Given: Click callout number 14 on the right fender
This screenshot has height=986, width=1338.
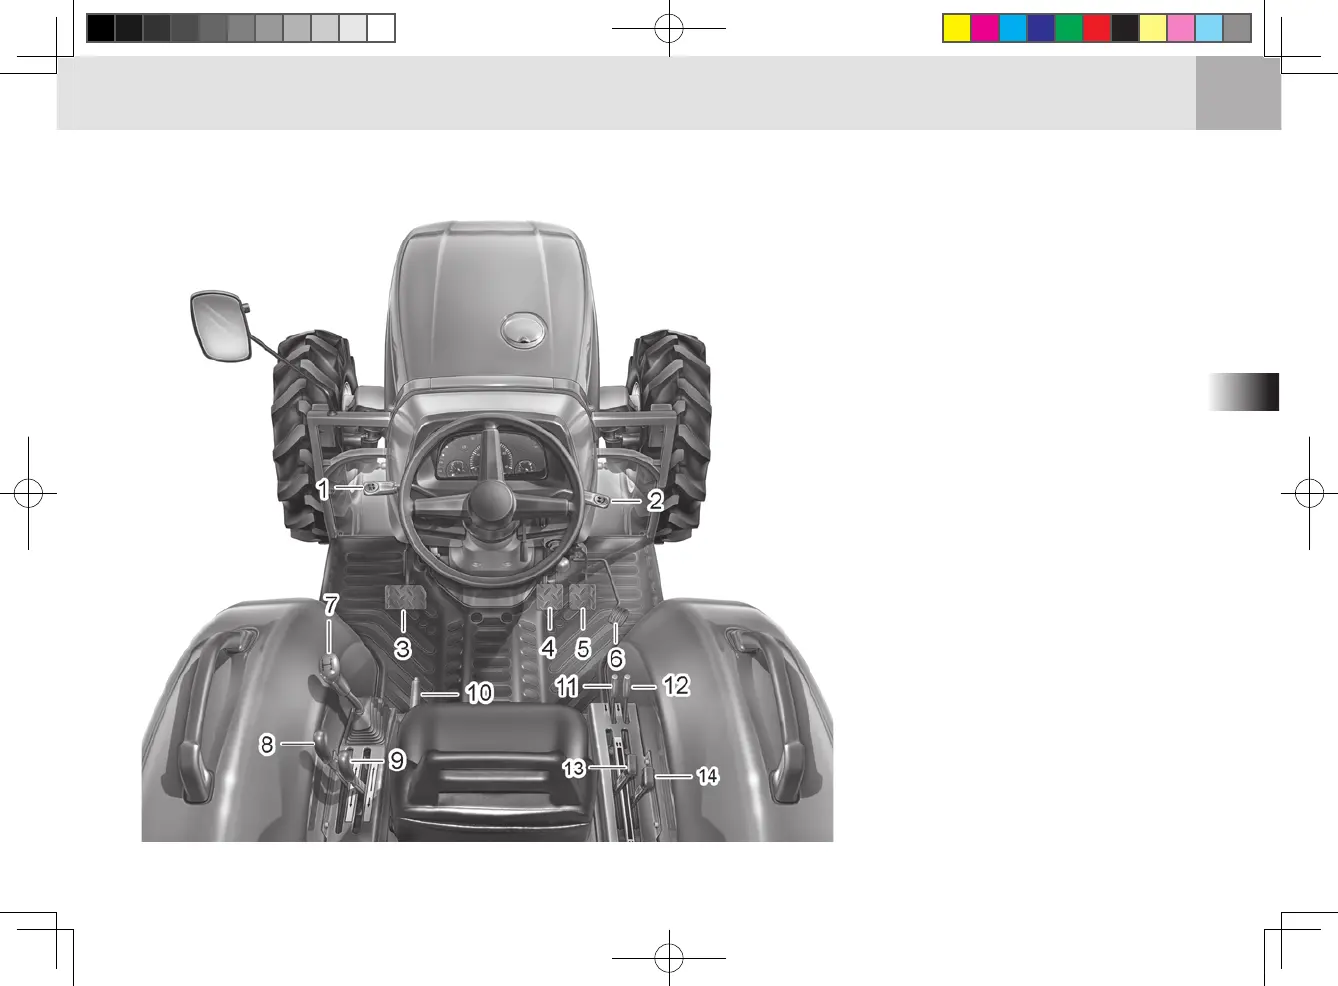Looking at the screenshot, I should coord(707,776).
